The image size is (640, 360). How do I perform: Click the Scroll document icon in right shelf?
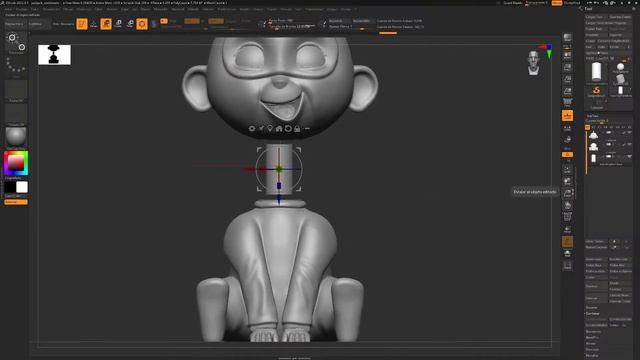click(x=567, y=55)
